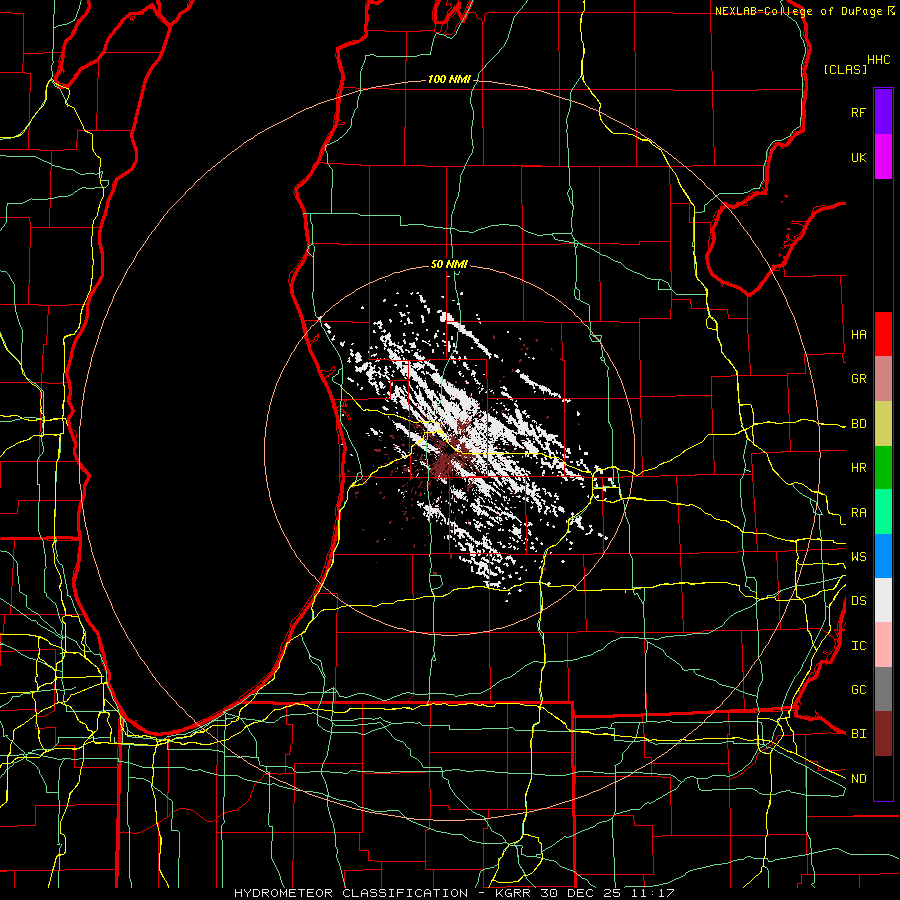The image size is (900, 900).
Task: Click the HA legend label
Action: [858, 334]
